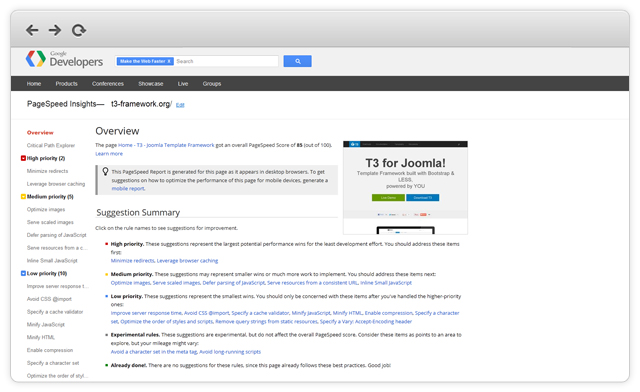
Task: Follow Minimize redirects link in summary
Action: click(x=133, y=261)
